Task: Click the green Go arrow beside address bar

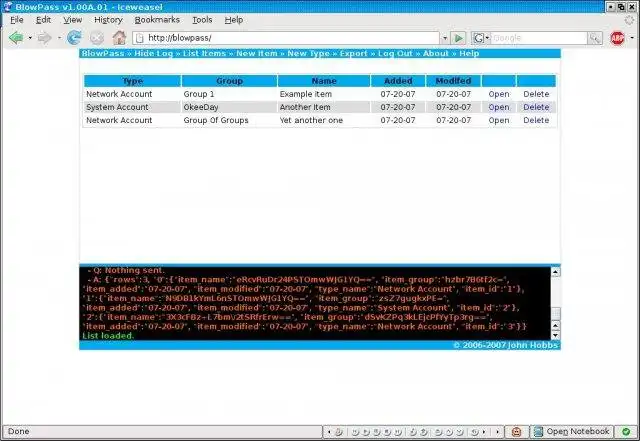Action: 459,38
